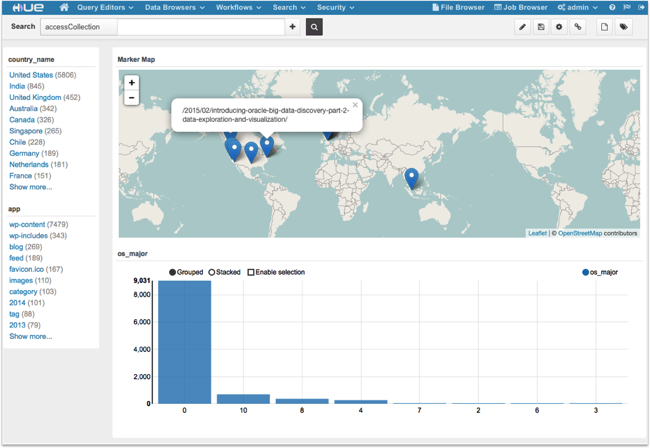The width and height of the screenshot is (650, 448).
Task: Filter by United States country
Action: [x=31, y=75]
